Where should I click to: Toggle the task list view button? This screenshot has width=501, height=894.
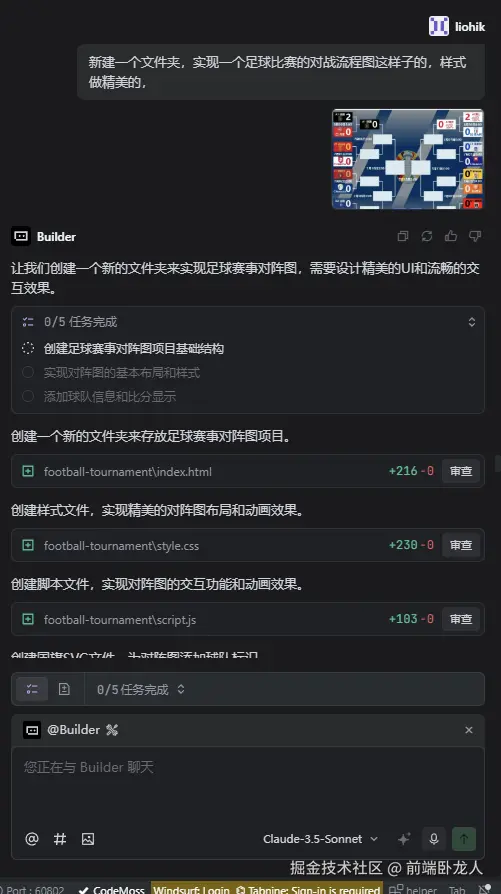pos(32,689)
